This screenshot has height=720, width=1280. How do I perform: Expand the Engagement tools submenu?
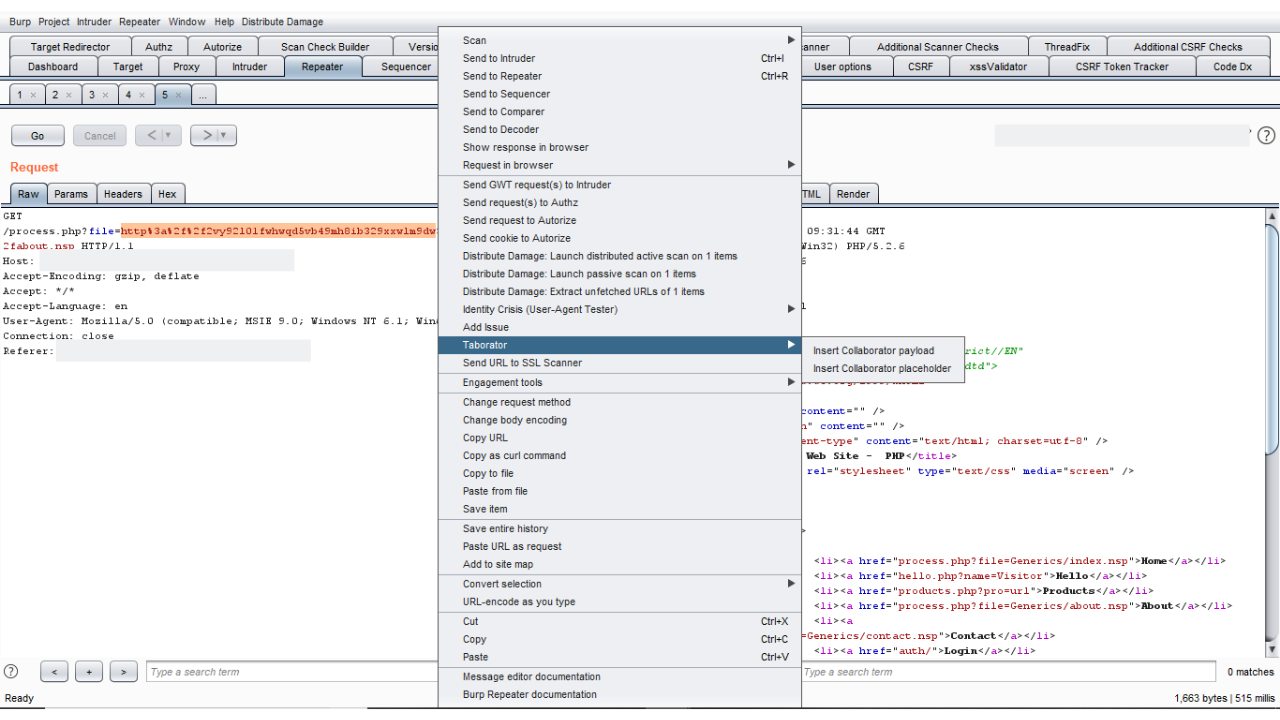click(x=620, y=382)
